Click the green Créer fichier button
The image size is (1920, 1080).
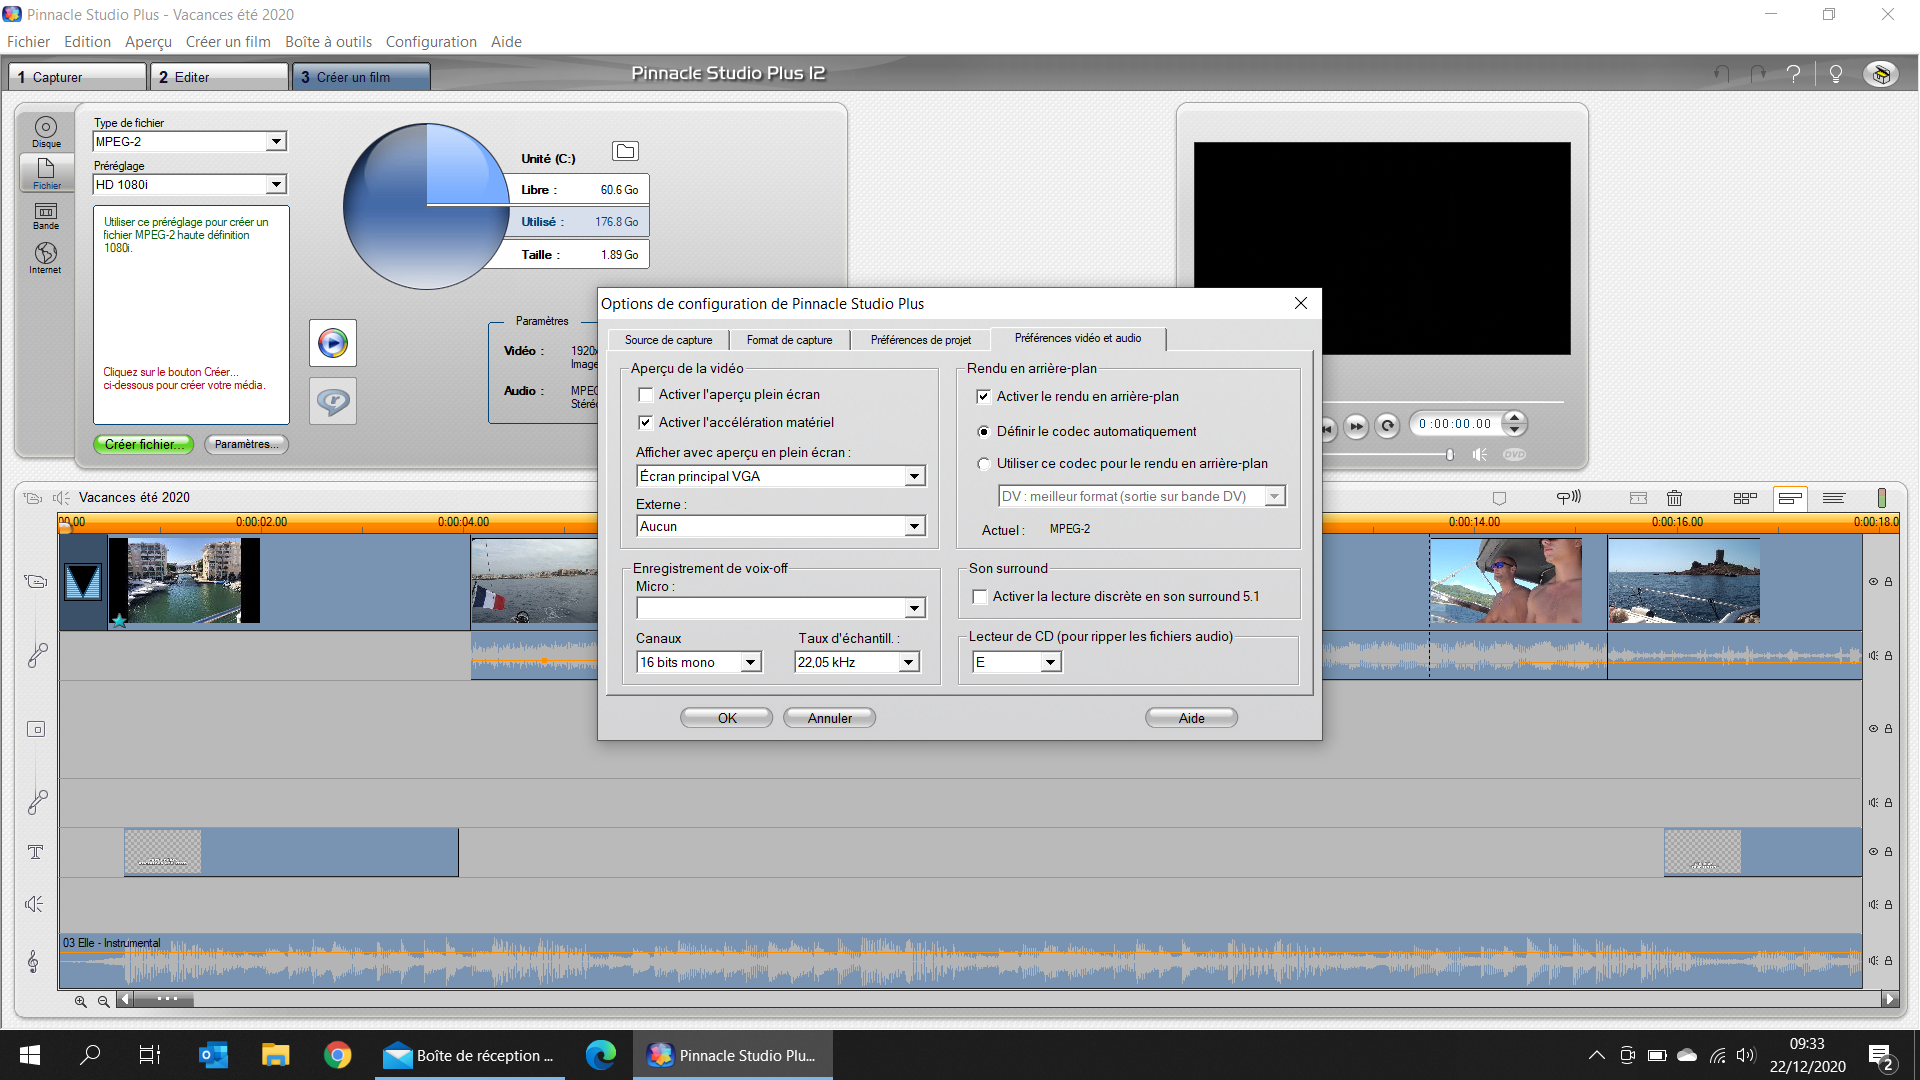[x=143, y=444]
